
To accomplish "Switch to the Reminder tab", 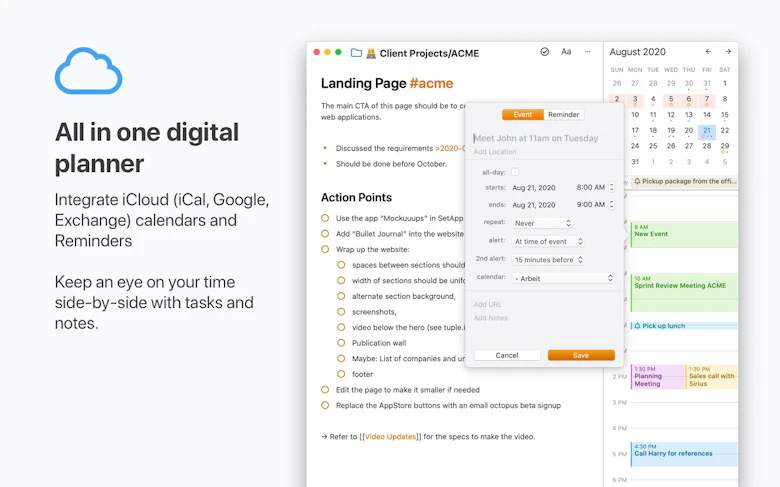I will [564, 114].
